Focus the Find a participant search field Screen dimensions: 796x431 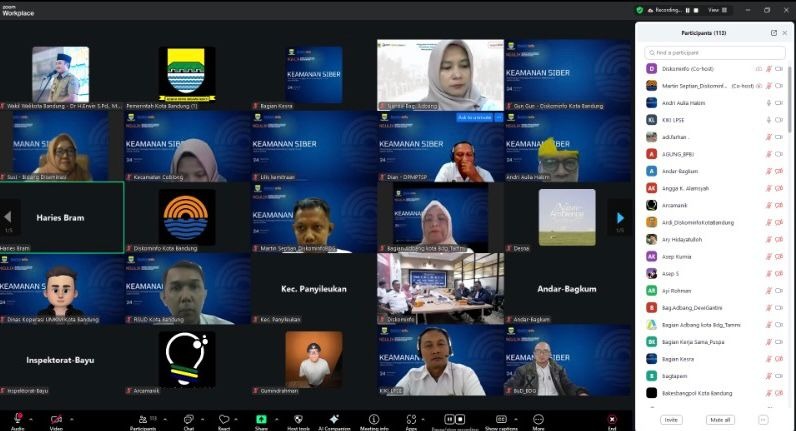coord(715,53)
